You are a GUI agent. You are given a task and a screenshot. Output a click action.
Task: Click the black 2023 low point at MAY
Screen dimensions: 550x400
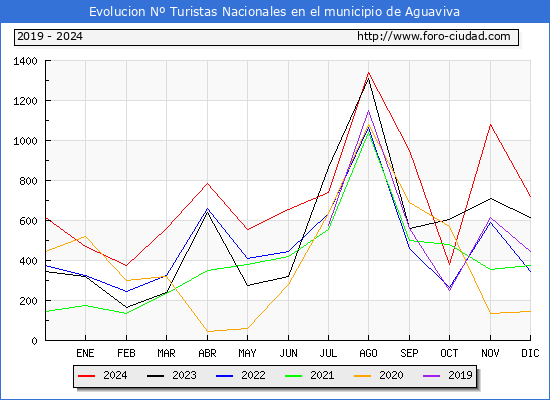point(247,286)
